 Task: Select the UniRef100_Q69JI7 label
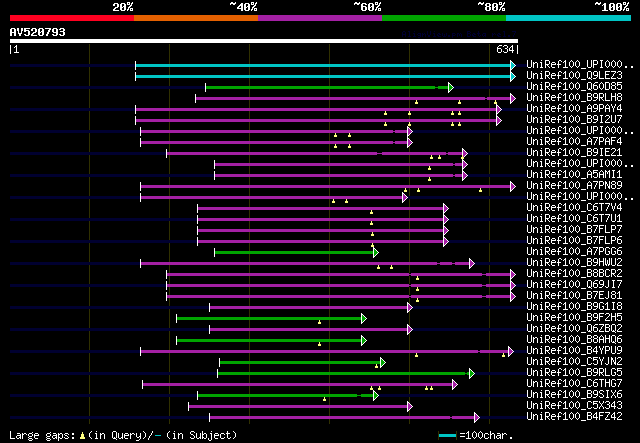574,285
